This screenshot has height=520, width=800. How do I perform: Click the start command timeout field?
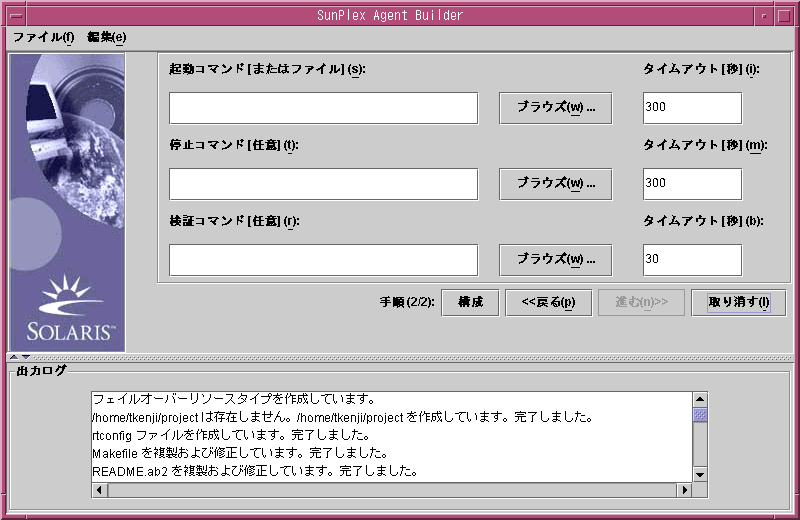692,108
